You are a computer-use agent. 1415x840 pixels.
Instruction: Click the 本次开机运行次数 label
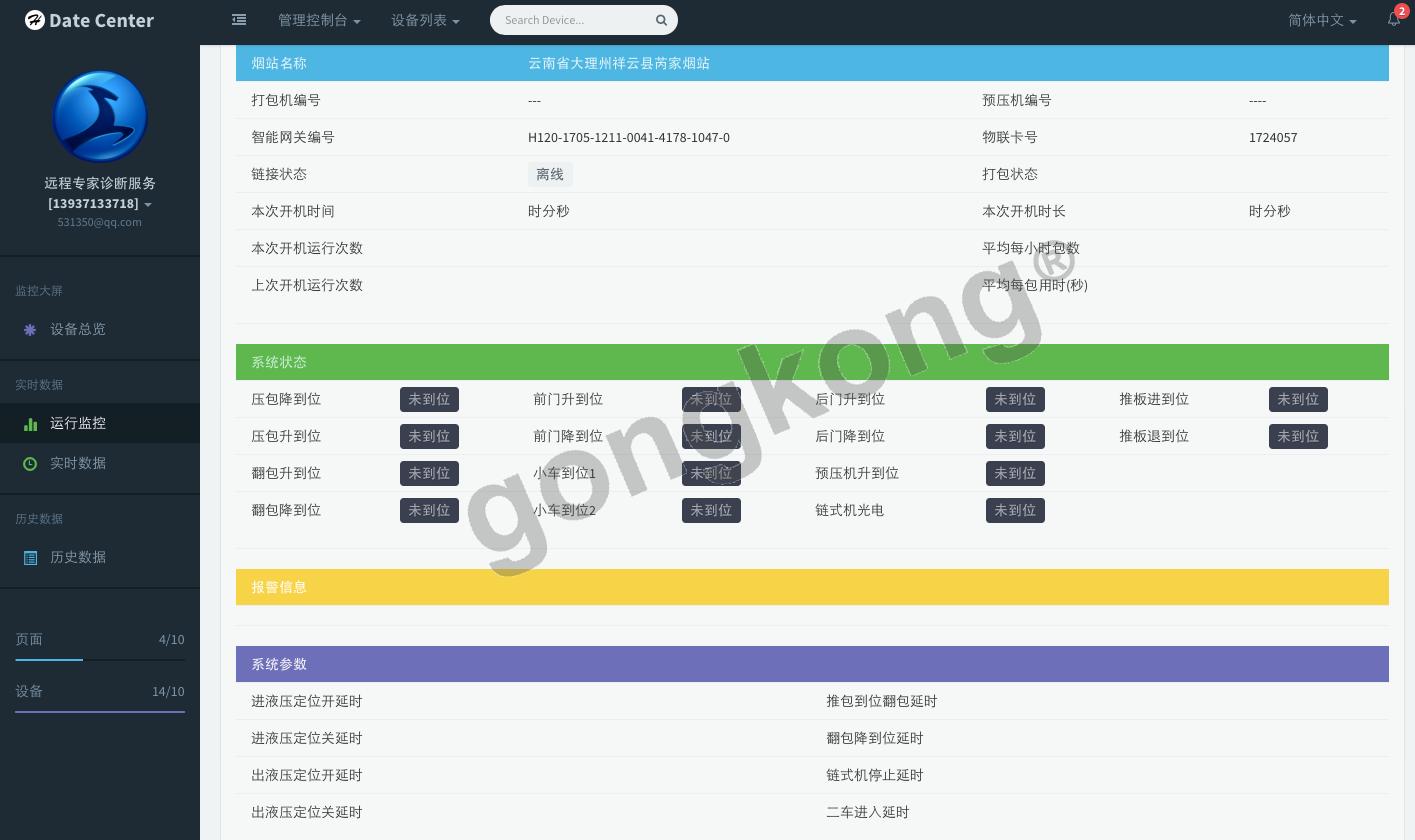tap(307, 248)
